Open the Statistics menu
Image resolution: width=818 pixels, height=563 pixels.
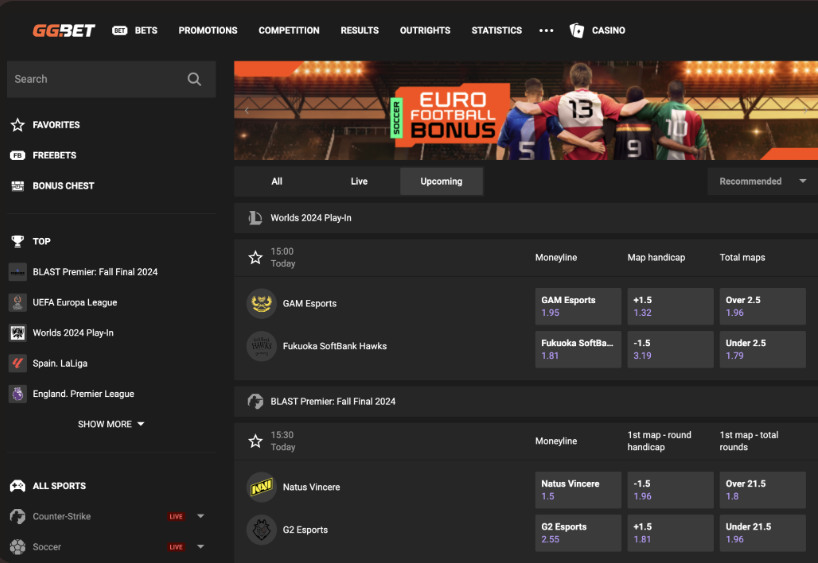coord(497,31)
